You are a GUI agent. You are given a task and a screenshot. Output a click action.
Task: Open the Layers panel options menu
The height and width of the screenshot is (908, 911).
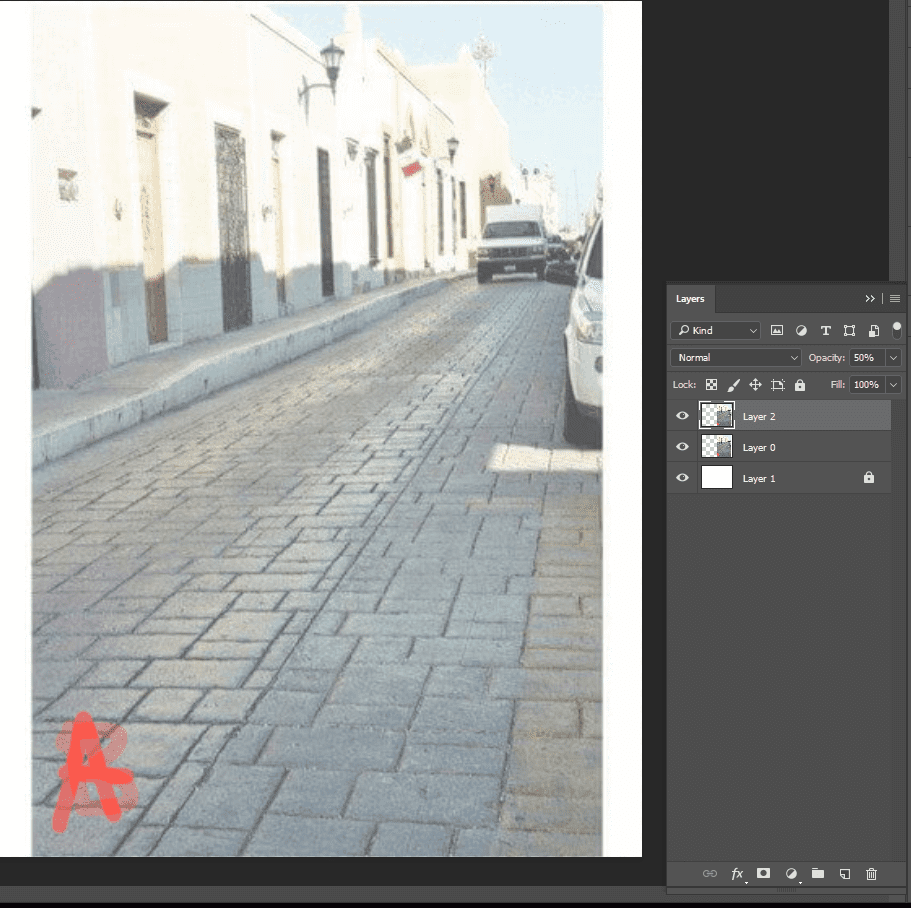point(895,298)
